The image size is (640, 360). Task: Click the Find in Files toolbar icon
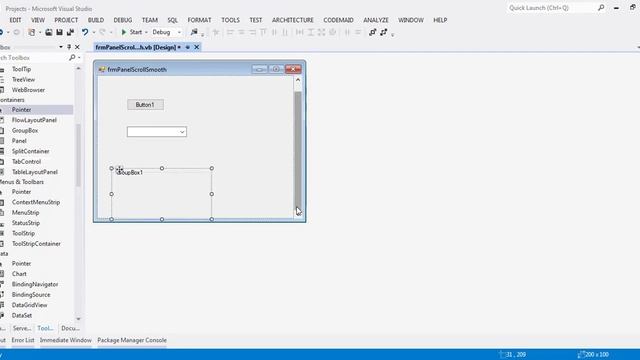194,32
